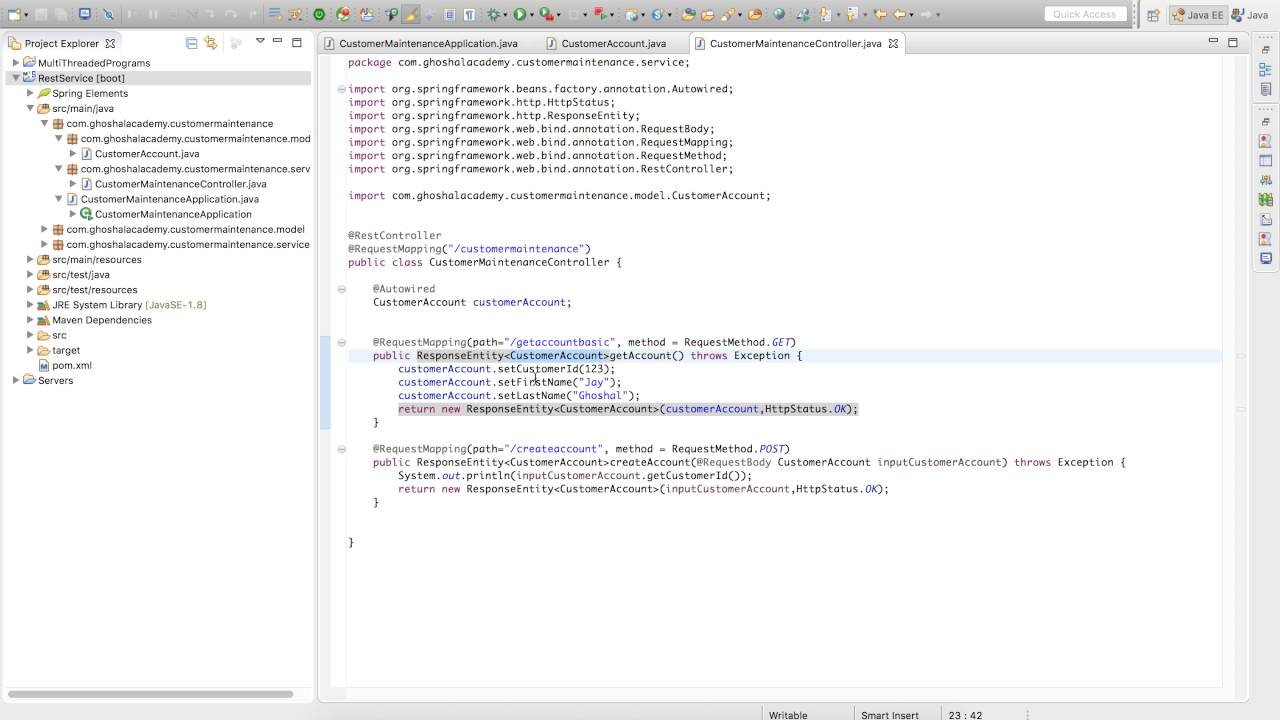Expand the MultiThreadedPrograms project
Viewport: 1280px width, 720px height.
pos(16,63)
